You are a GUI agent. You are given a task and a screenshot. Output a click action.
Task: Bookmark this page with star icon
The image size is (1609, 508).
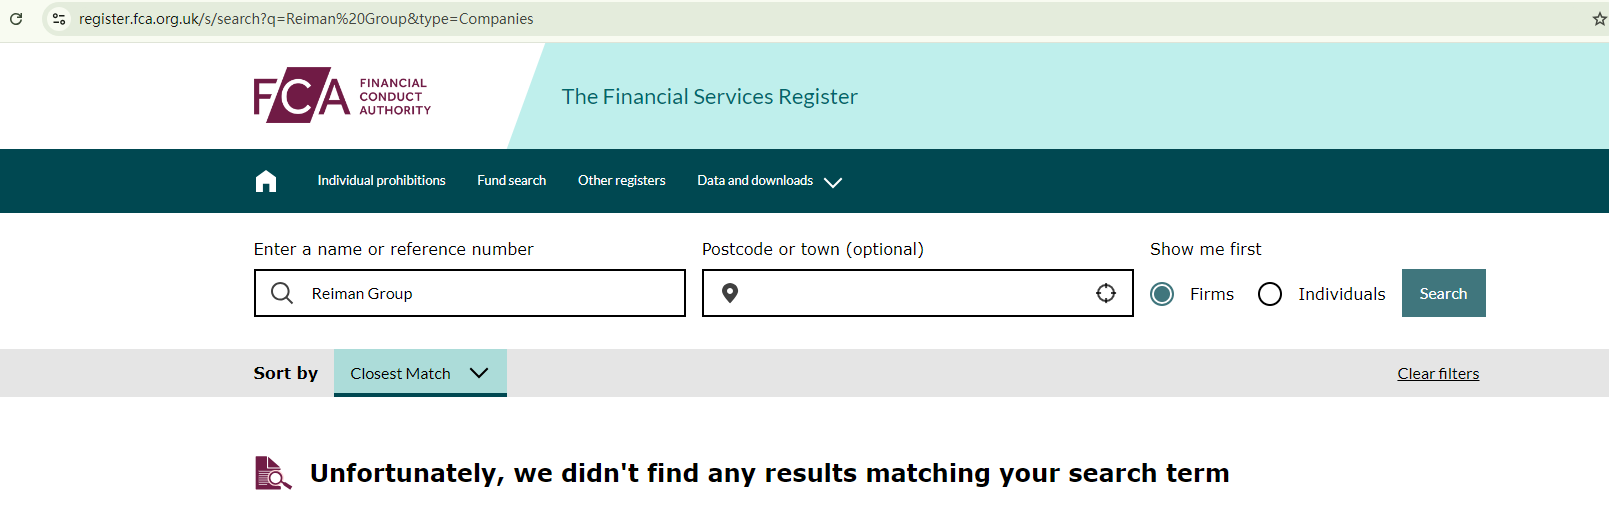[1598, 19]
